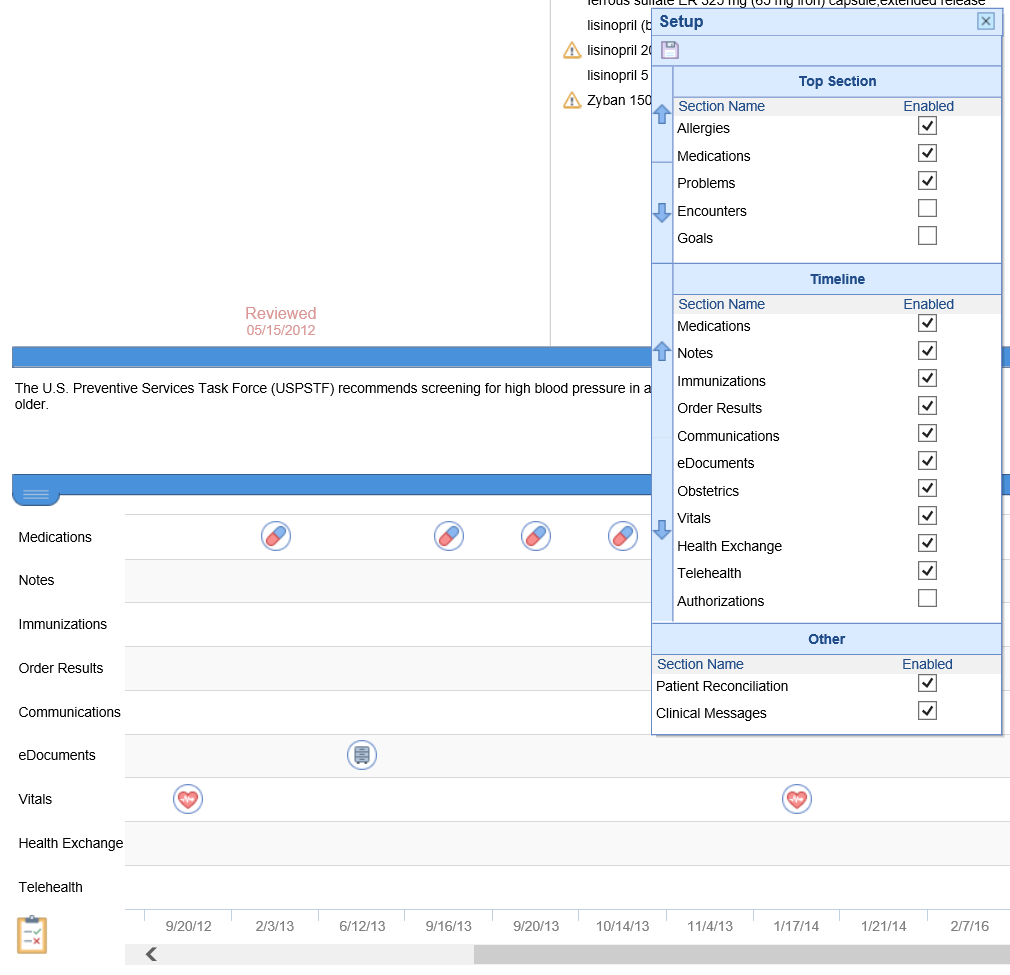Click the 6/12/13 date on timeline axis
The width and height of the screenshot is (1010, 975).
[362, 926]
